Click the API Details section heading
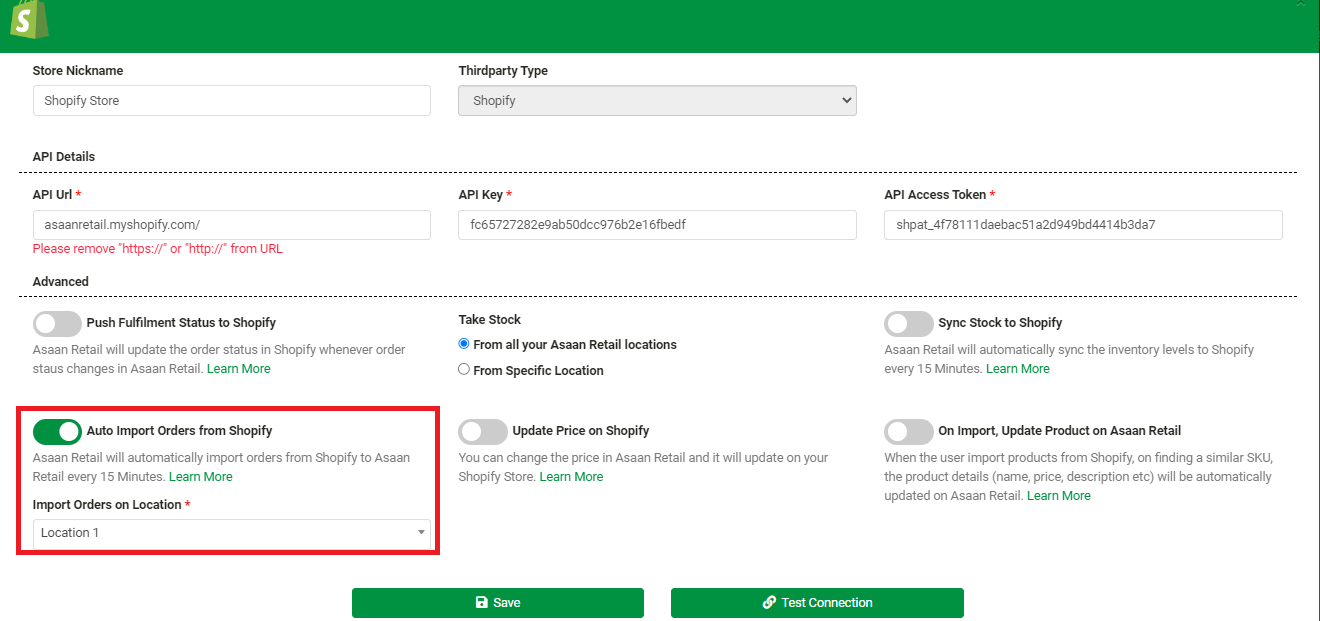This screenshot has height=621, width=1320. click(x=64, y=157)
